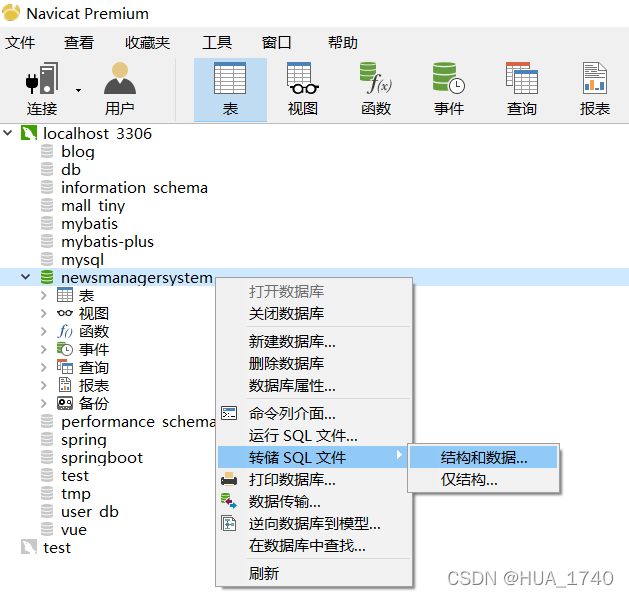Select the 报表 (Report) toolbar icon
This screenshot has width=629, height=597.
[595, 89]
